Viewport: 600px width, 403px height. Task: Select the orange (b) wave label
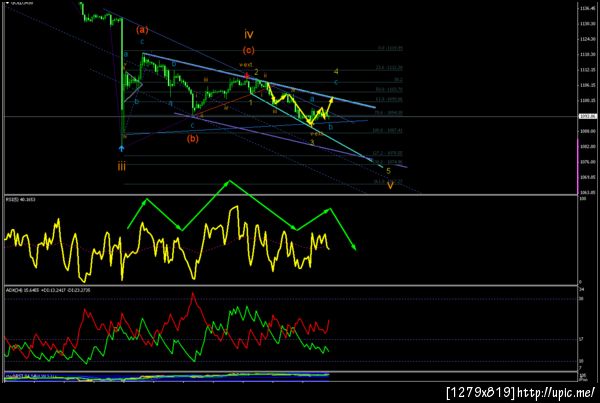tap(192, 138)
